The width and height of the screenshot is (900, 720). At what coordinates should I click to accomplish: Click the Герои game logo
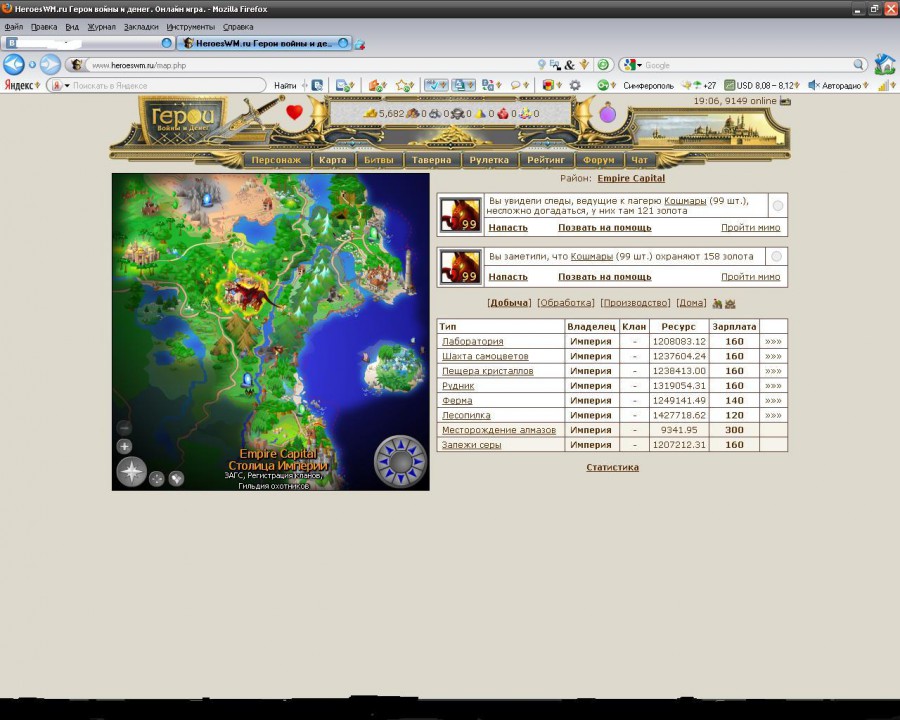pyautogui.click(x=183, y=119)
